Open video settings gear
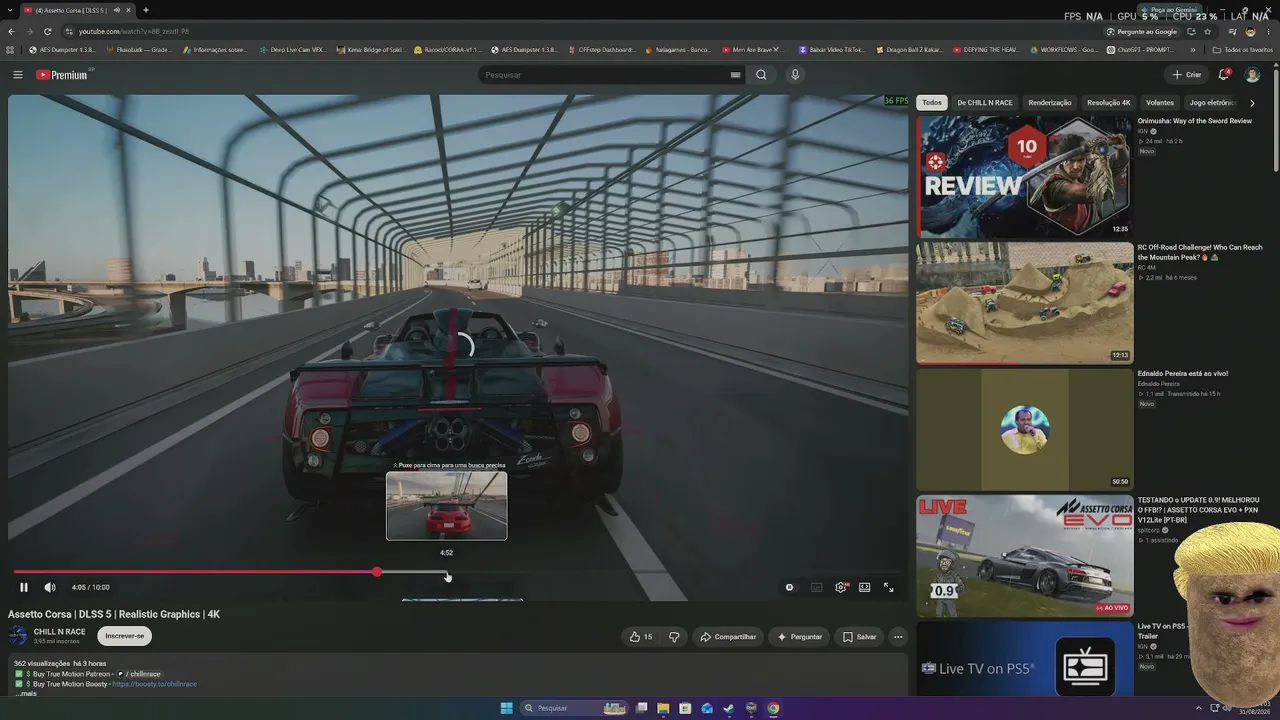 (x=841, y=587)
